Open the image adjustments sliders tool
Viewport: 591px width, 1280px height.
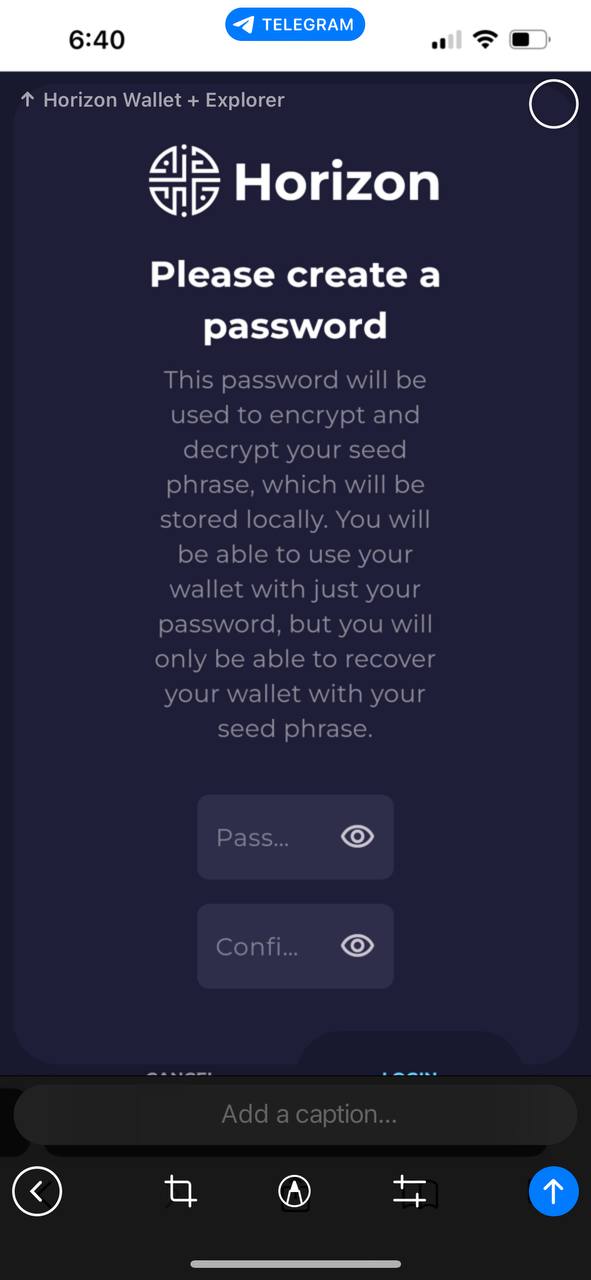(x=409, y=1190)
